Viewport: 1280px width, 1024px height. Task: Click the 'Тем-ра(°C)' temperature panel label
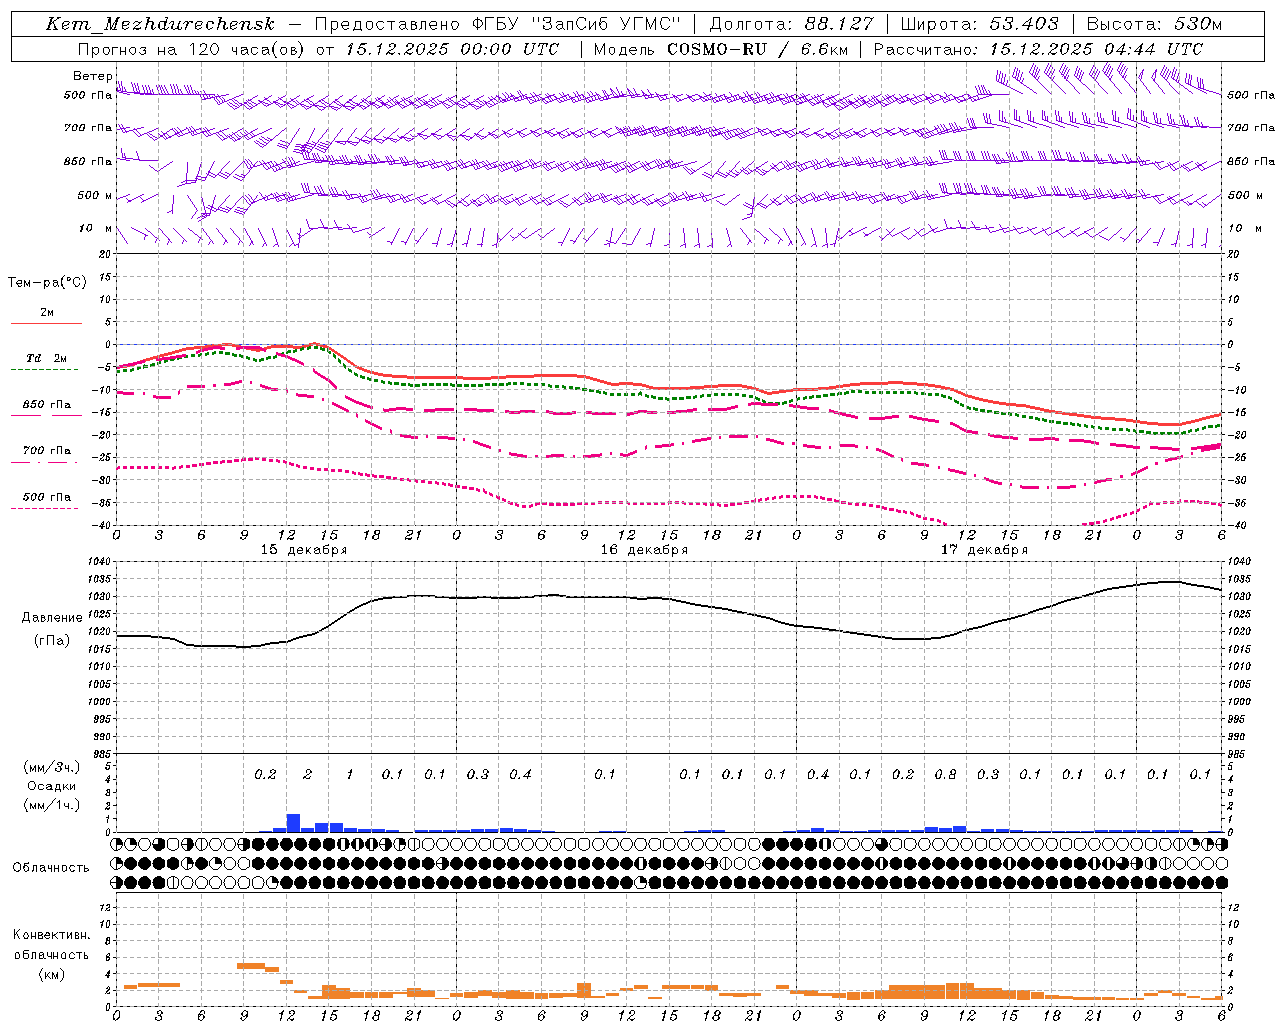pyautogui.click(x=47, y=282)
